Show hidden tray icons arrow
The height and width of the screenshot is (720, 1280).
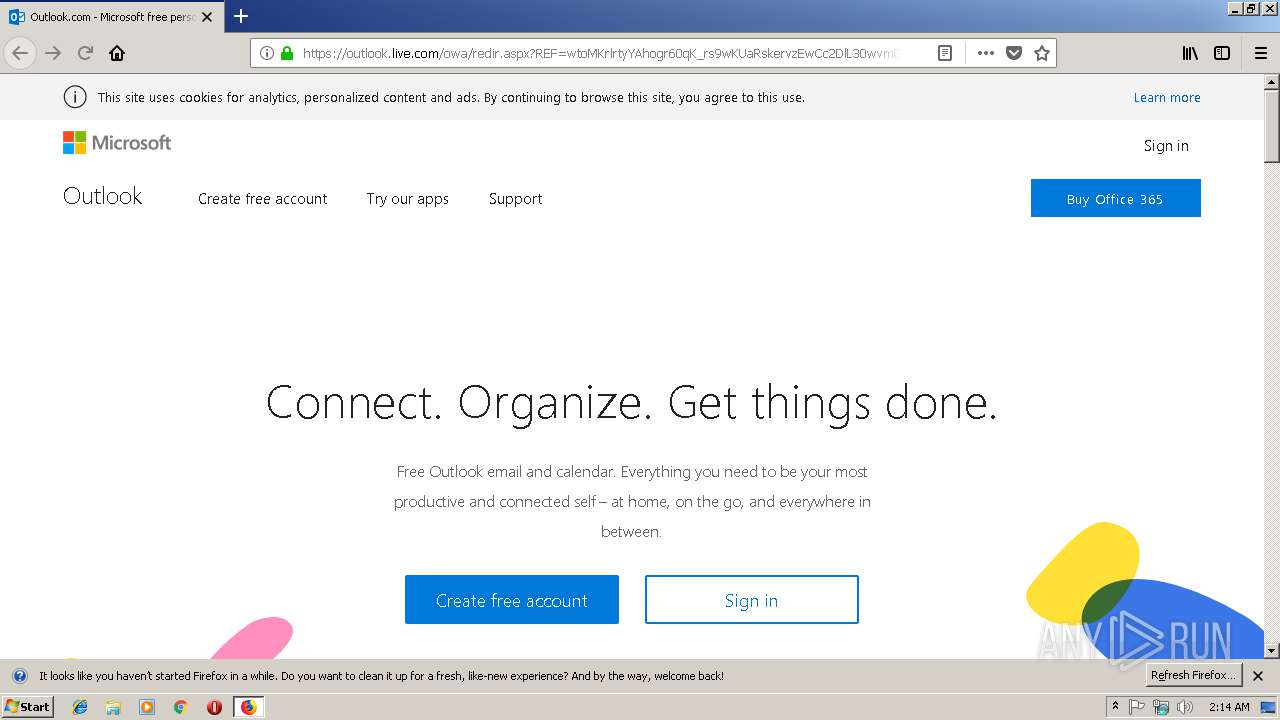tap(1116, 707)
